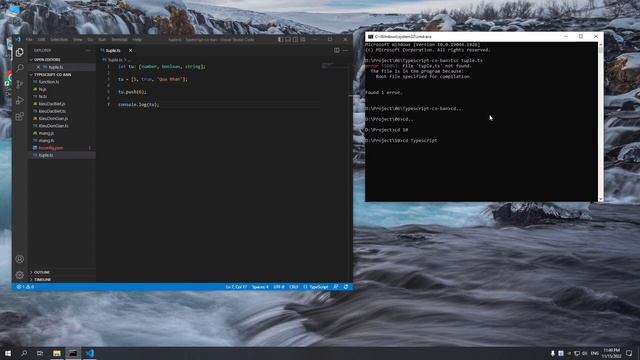Click the VS Code logo icon

[18, 40]
